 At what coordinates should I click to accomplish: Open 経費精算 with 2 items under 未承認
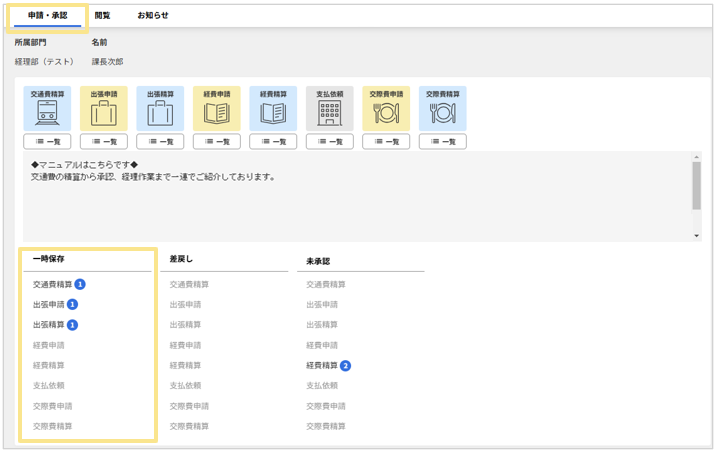322,366
